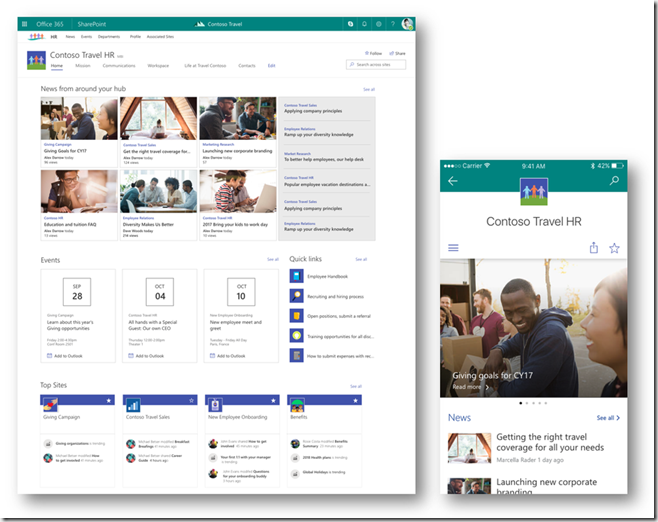Screen dimensions: 658x522
Task: Click Office 365 in the top bar
Action: pyautogui.click(x=50, y=24)
